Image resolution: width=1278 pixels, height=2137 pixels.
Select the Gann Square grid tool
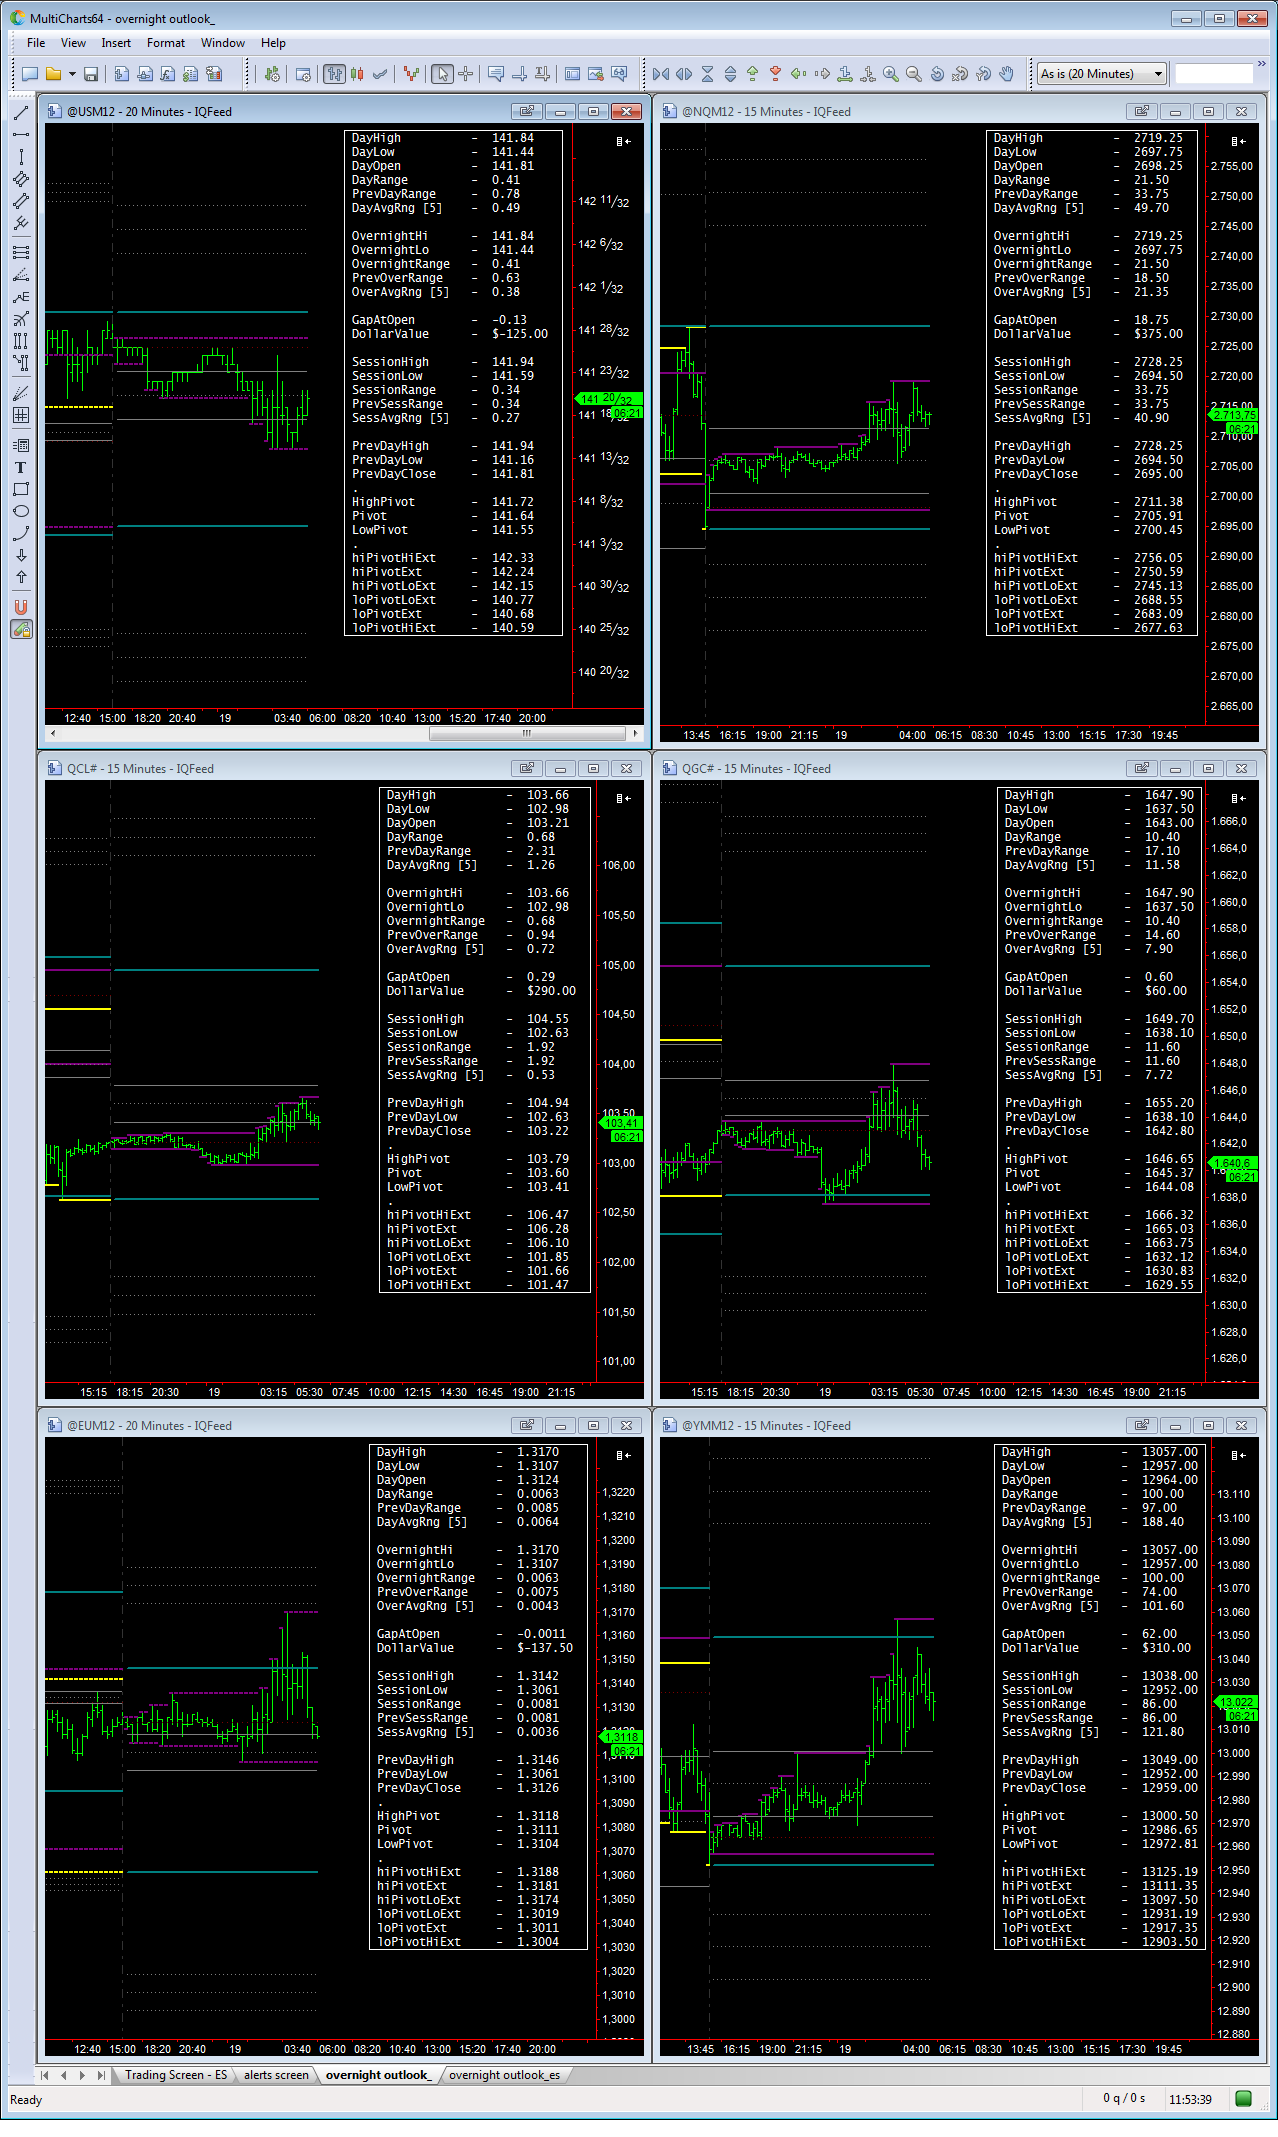tap(21, 415)
